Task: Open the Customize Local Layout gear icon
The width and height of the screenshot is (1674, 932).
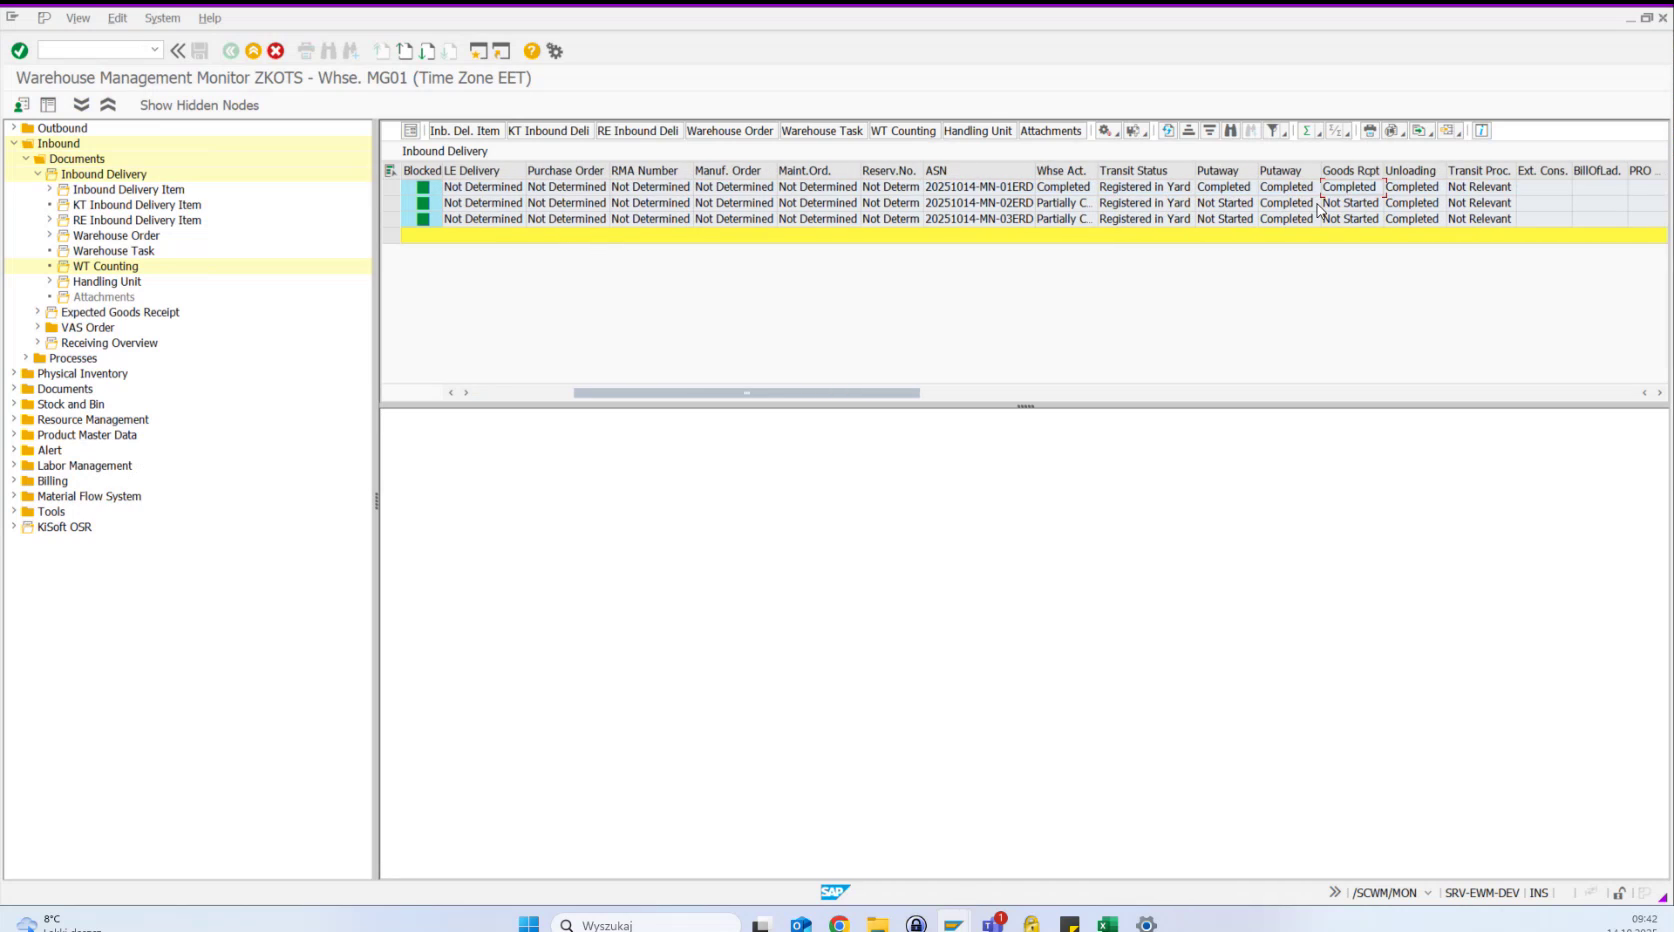Action: 556,50
